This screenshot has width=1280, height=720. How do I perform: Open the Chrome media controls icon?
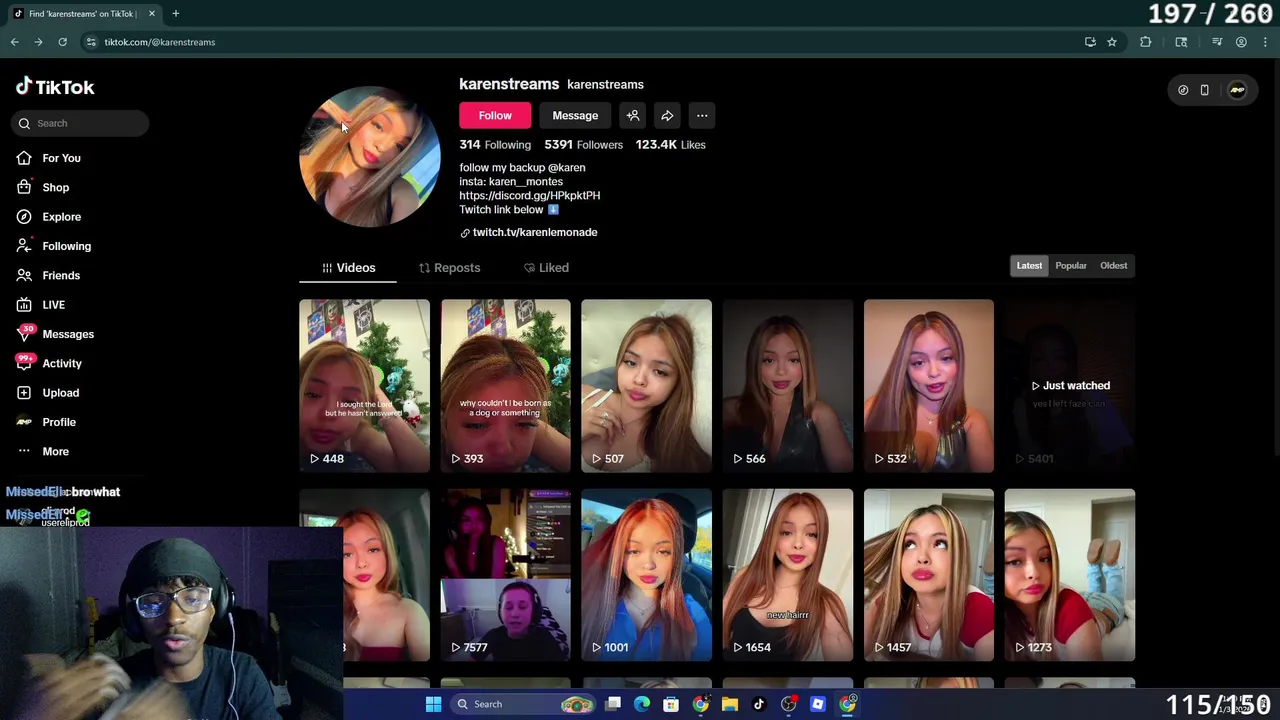point(1217,42)
